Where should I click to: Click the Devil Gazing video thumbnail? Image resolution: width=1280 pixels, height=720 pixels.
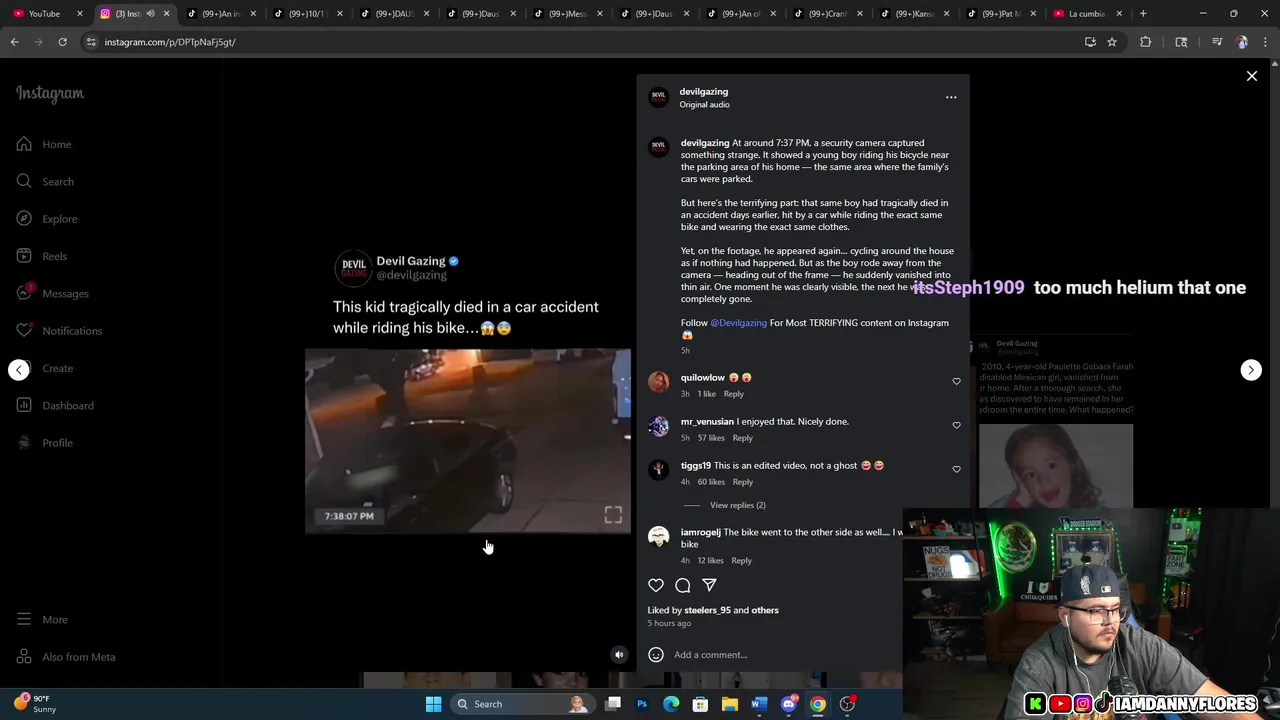(x=468, y=441)
